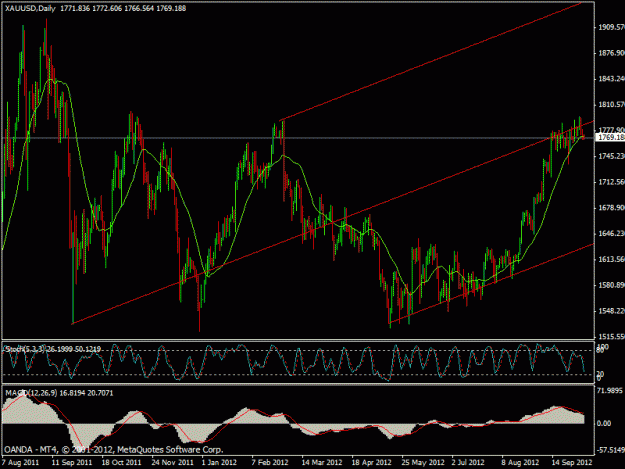Select the upper red channel trendline

430,62
